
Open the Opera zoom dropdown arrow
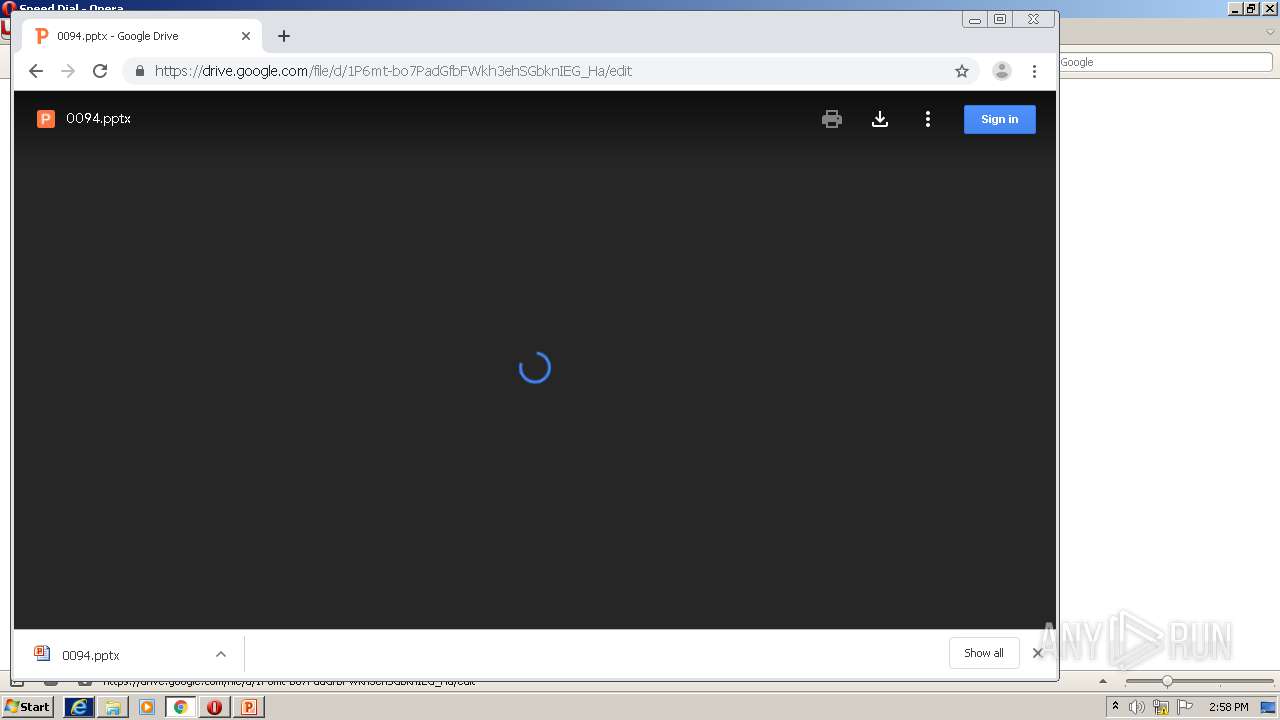click(x=1103, y=681)
